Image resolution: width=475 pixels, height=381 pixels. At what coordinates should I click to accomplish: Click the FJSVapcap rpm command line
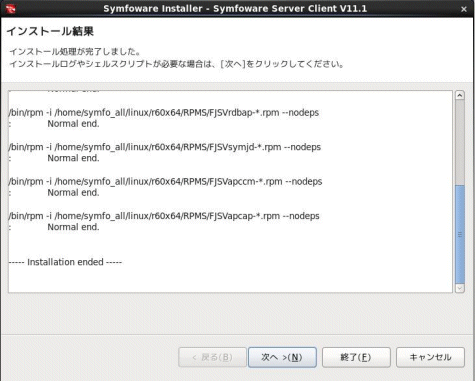164,216
